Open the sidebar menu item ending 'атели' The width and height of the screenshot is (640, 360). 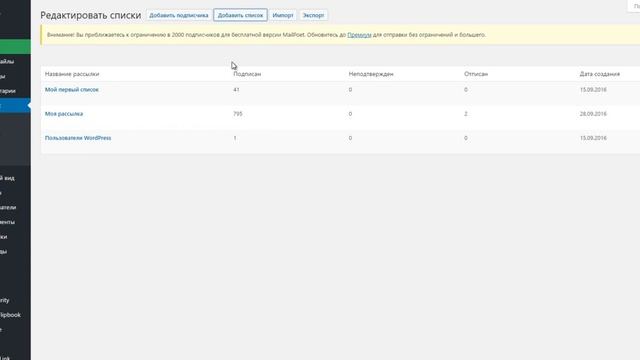click(8, 207)
